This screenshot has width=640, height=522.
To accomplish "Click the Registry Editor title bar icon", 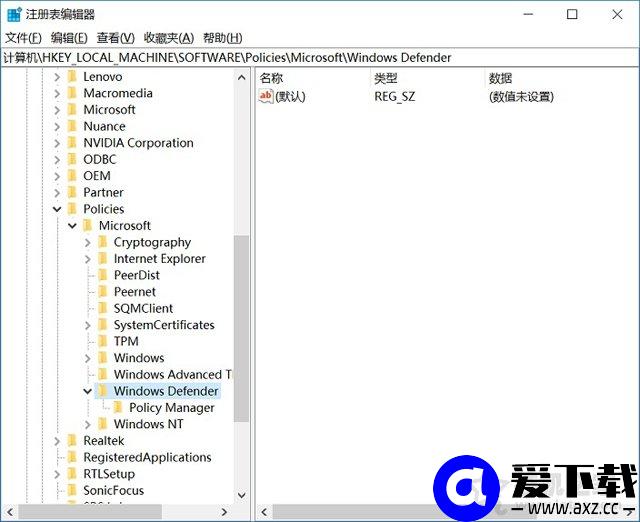I will [14, 15].
